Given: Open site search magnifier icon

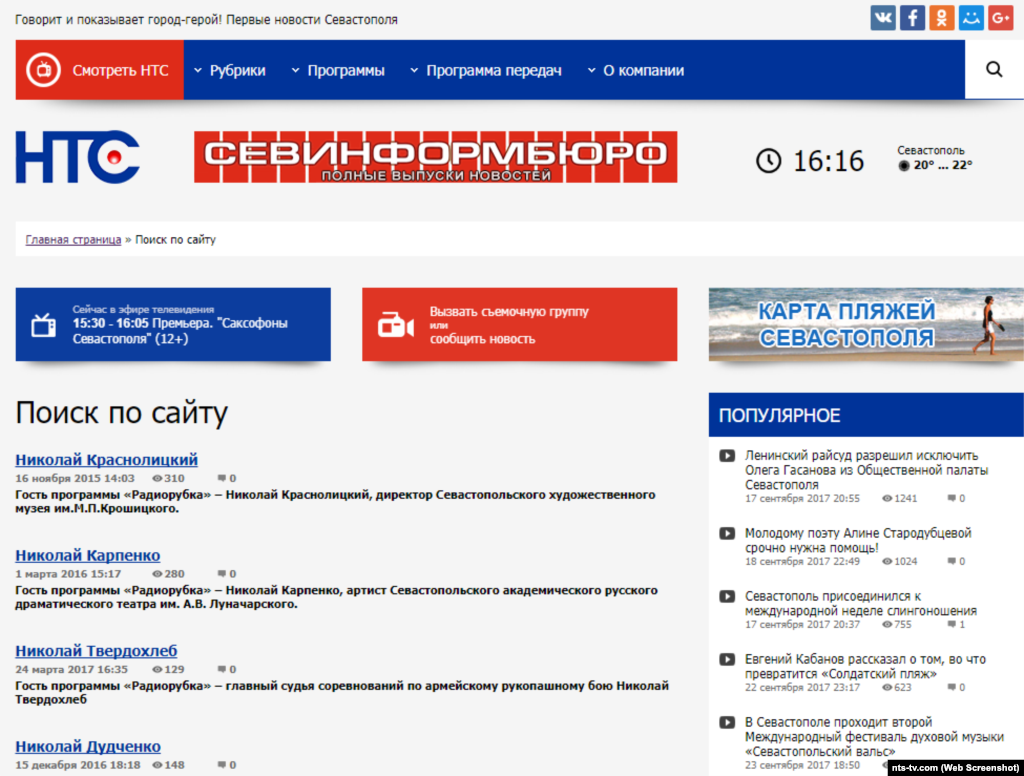Looking at the screenshot, I should click(994, 70).
